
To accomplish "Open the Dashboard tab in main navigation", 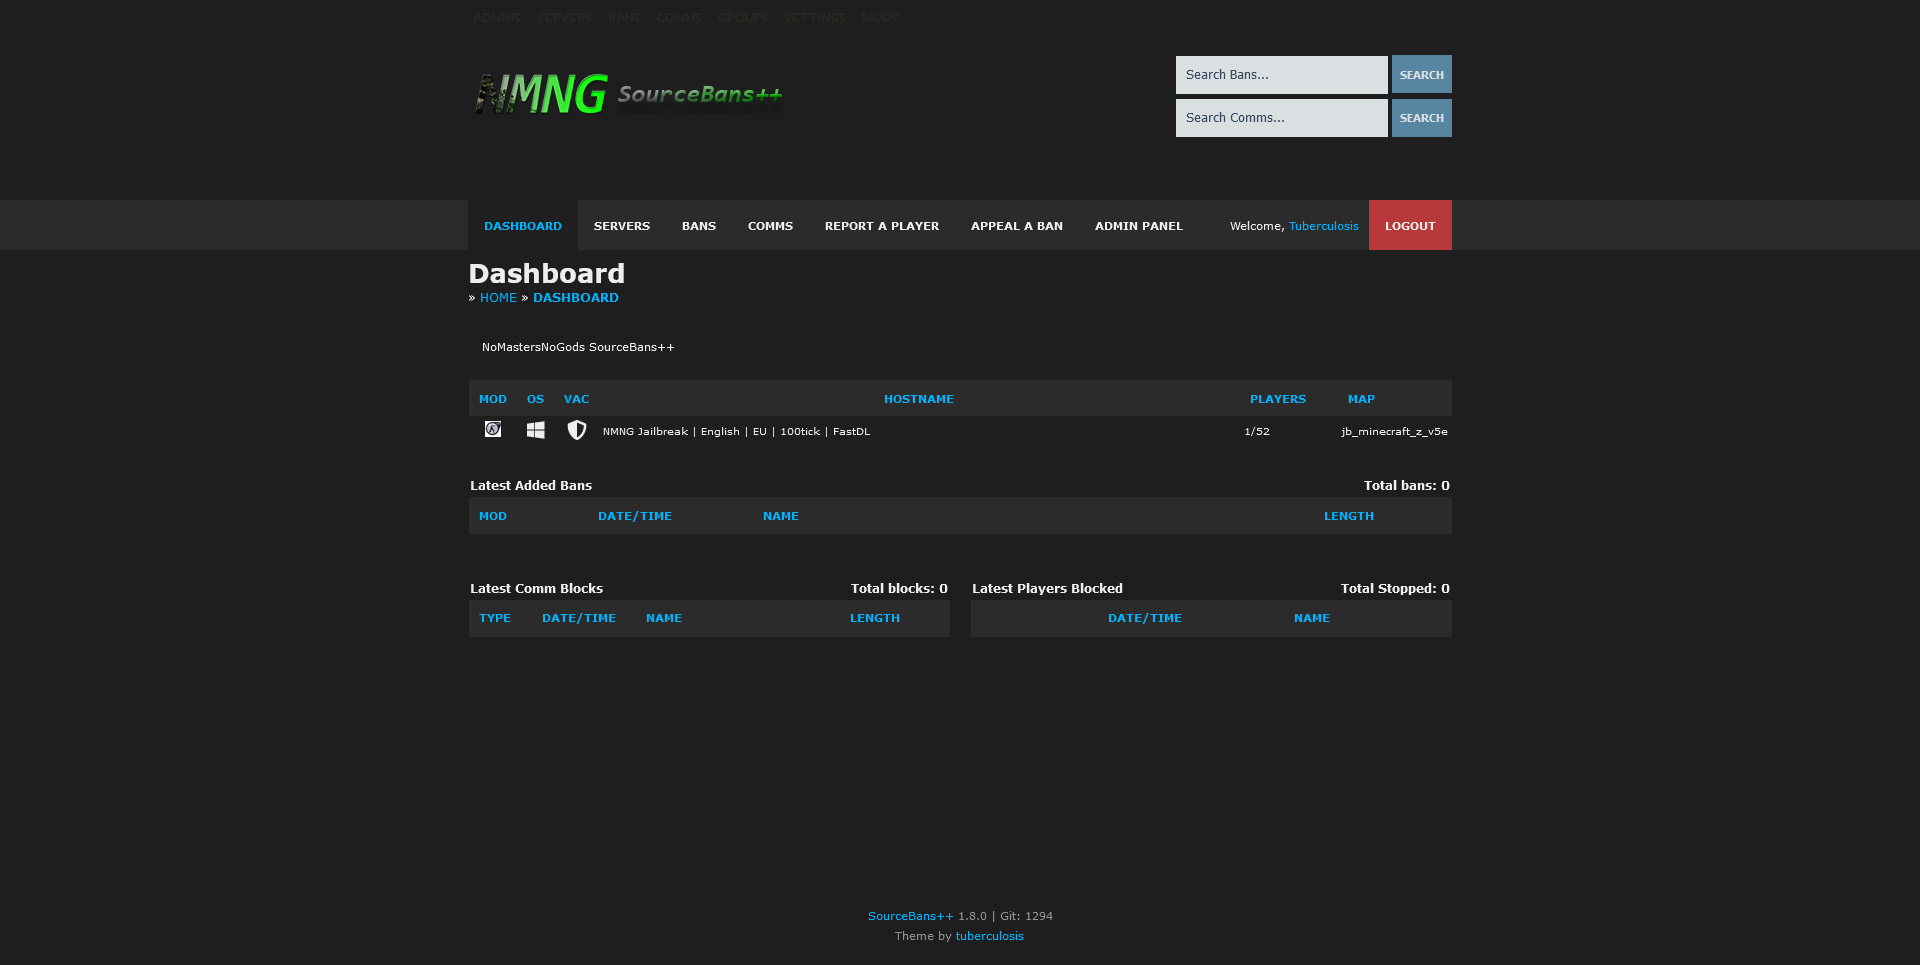I will click(523, 225).
